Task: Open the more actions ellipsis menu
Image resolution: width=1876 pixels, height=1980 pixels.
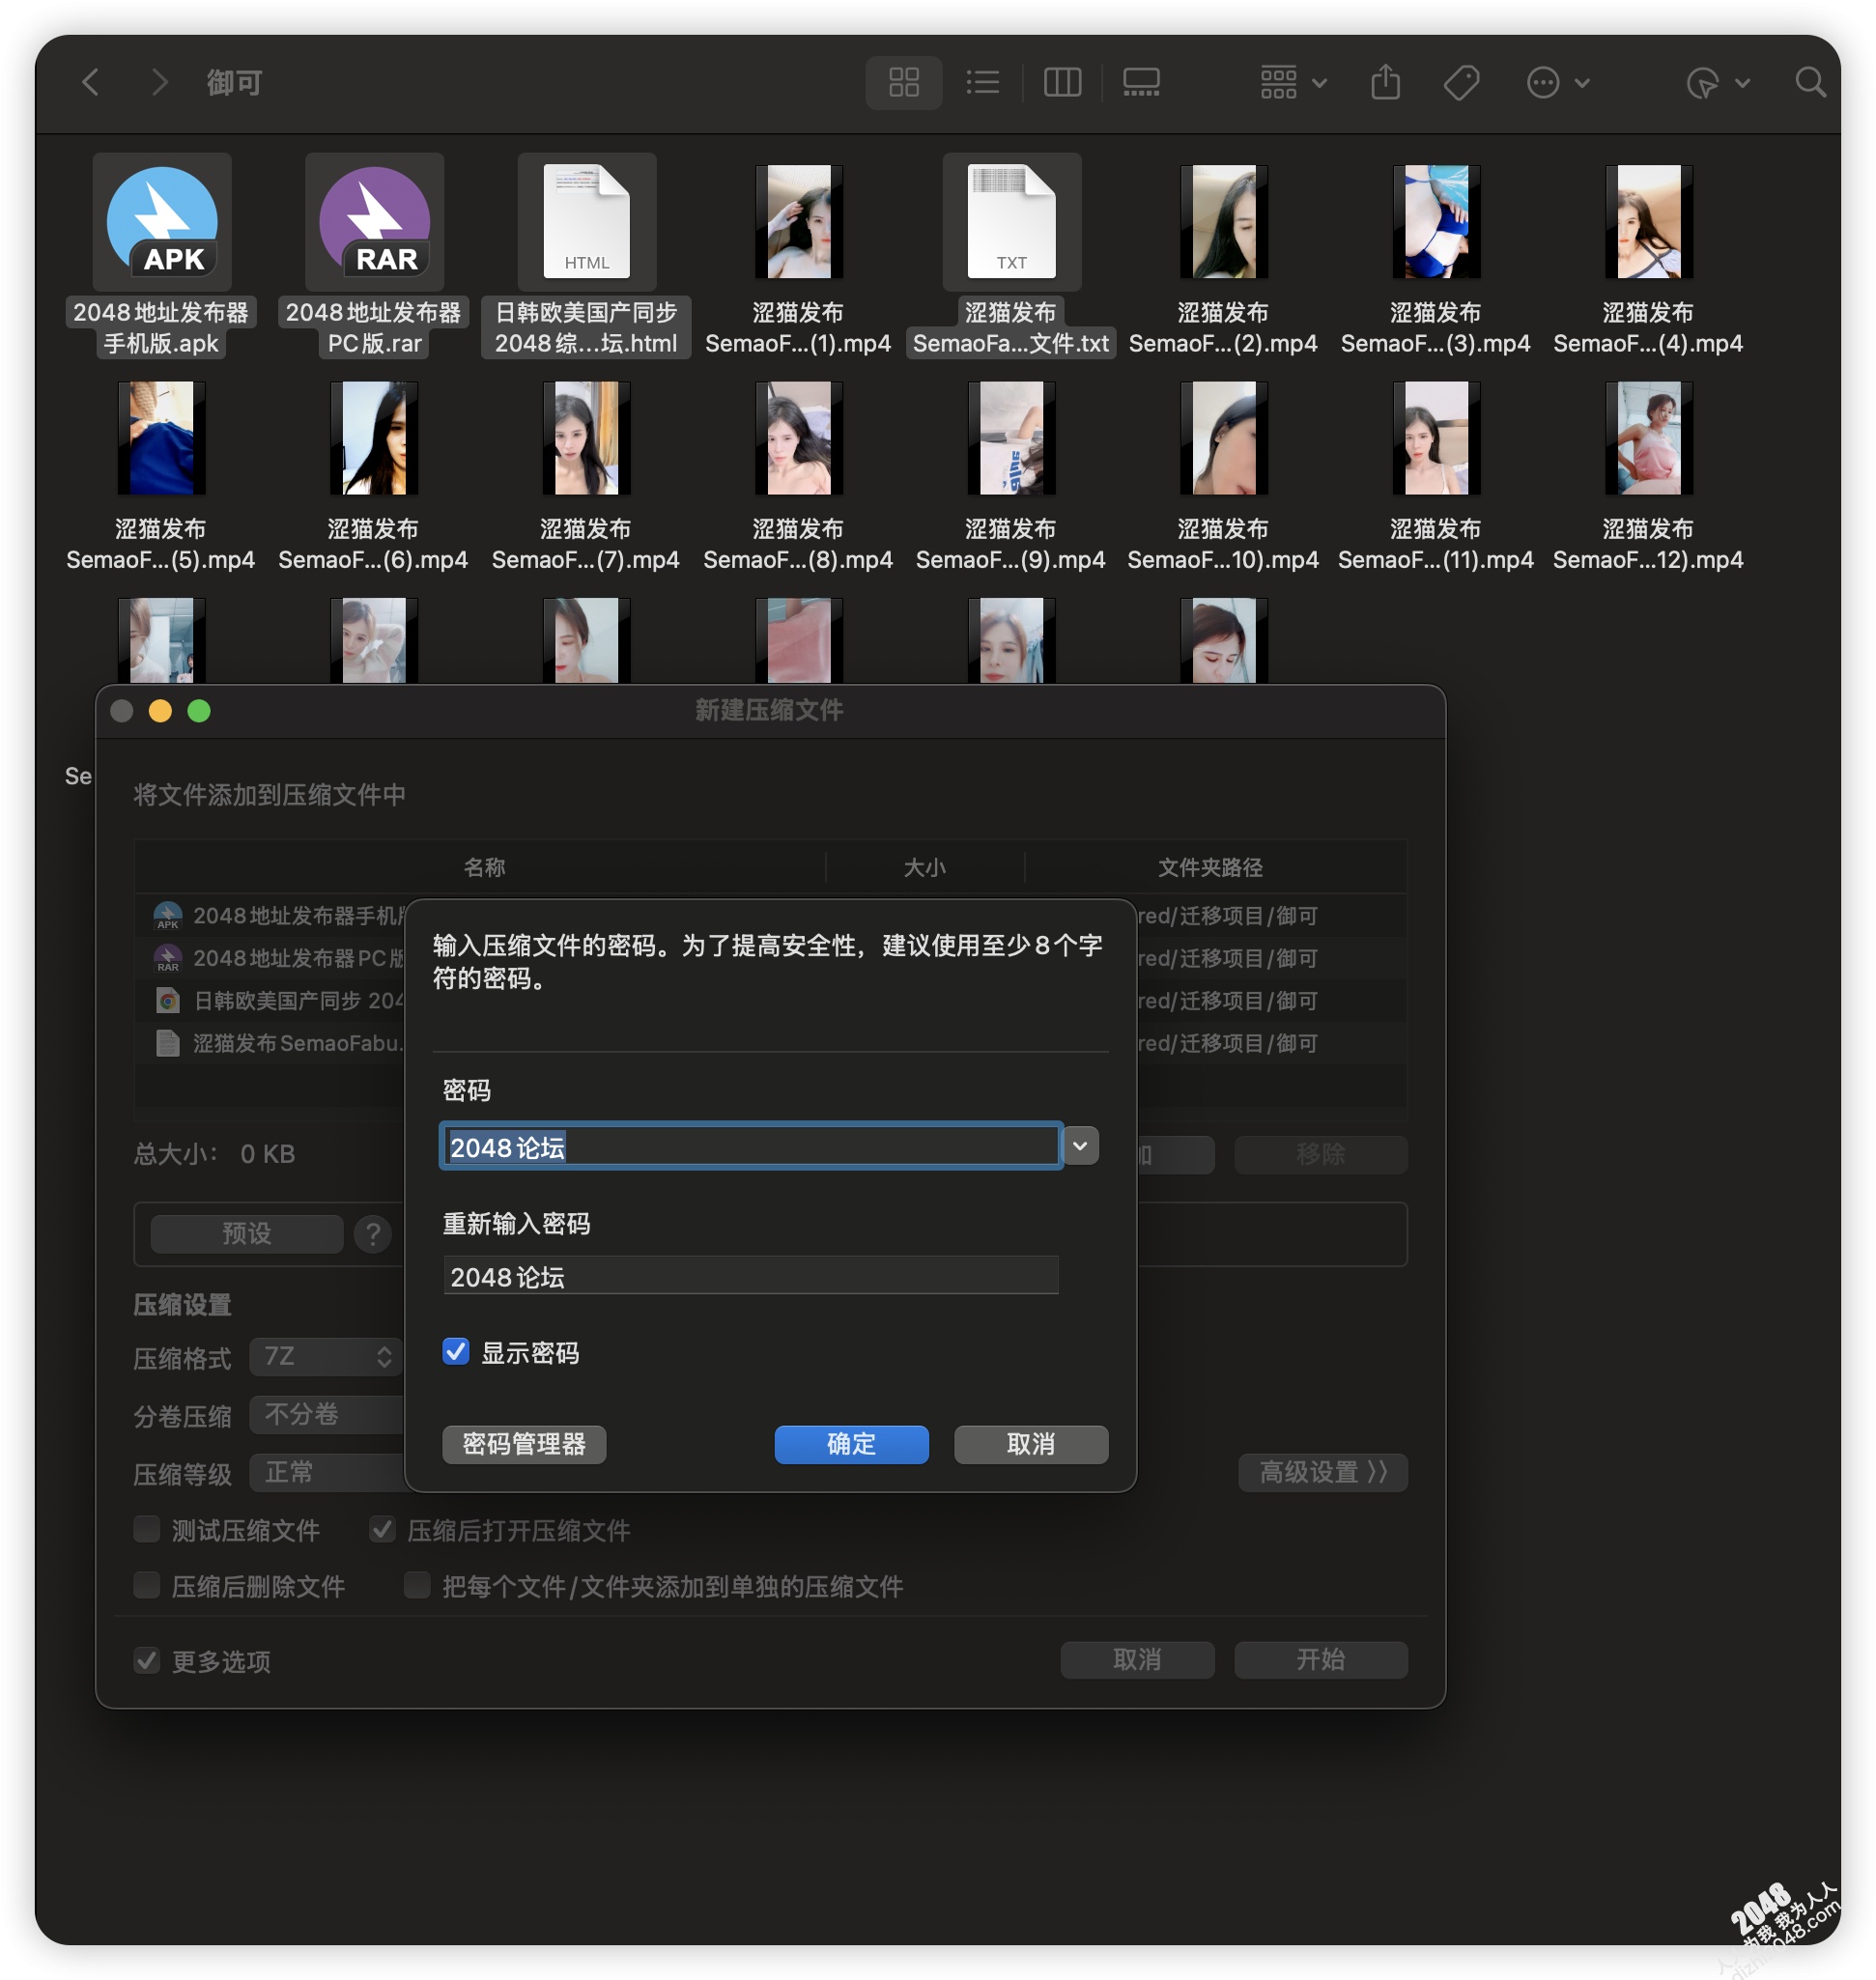Action: 1557,82
